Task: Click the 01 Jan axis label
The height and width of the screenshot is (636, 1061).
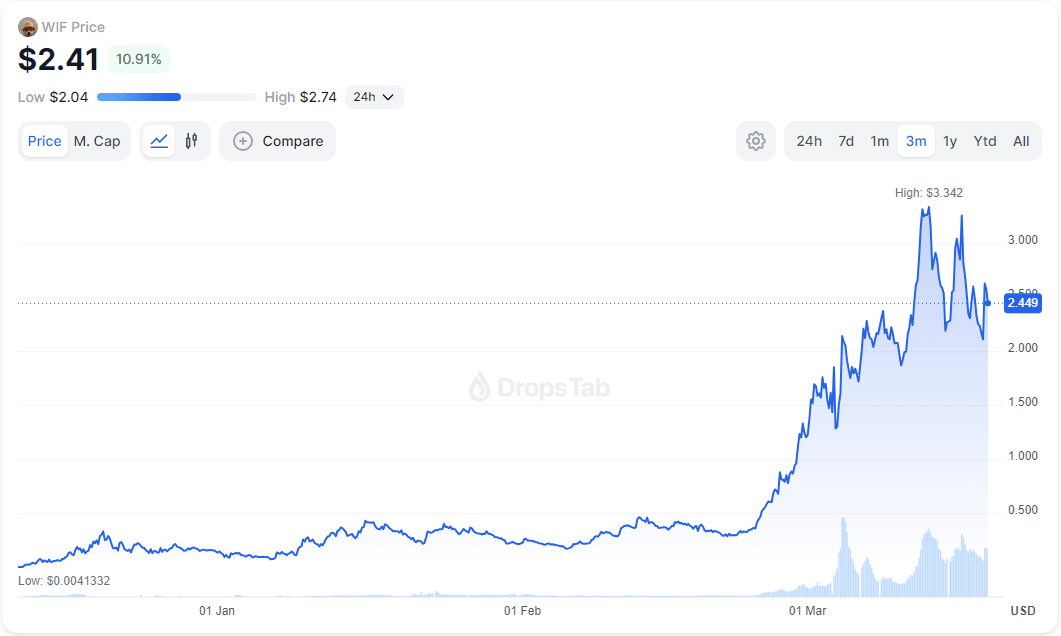Action: coord(217,610)
